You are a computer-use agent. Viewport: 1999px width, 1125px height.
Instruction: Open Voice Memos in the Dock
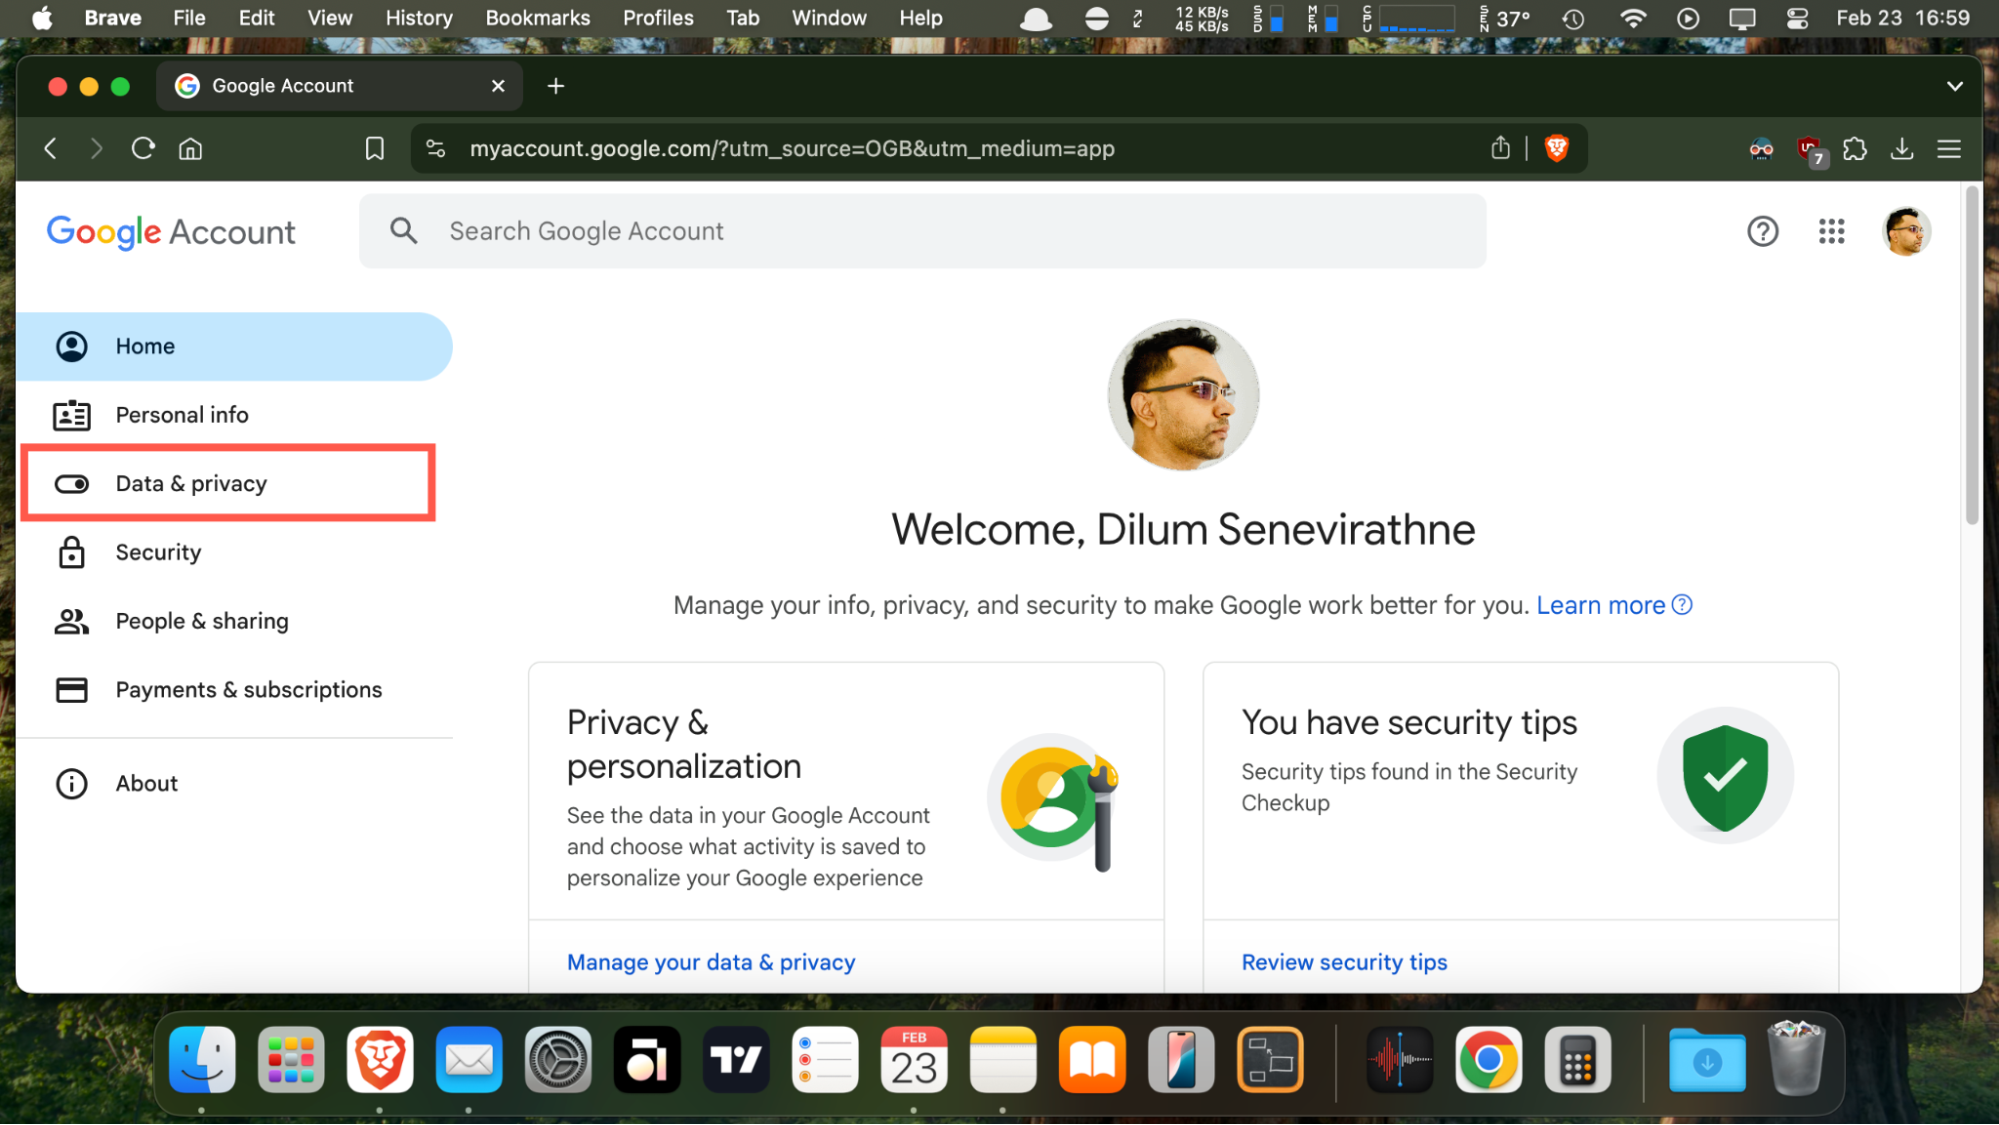pos(1399,1060)
